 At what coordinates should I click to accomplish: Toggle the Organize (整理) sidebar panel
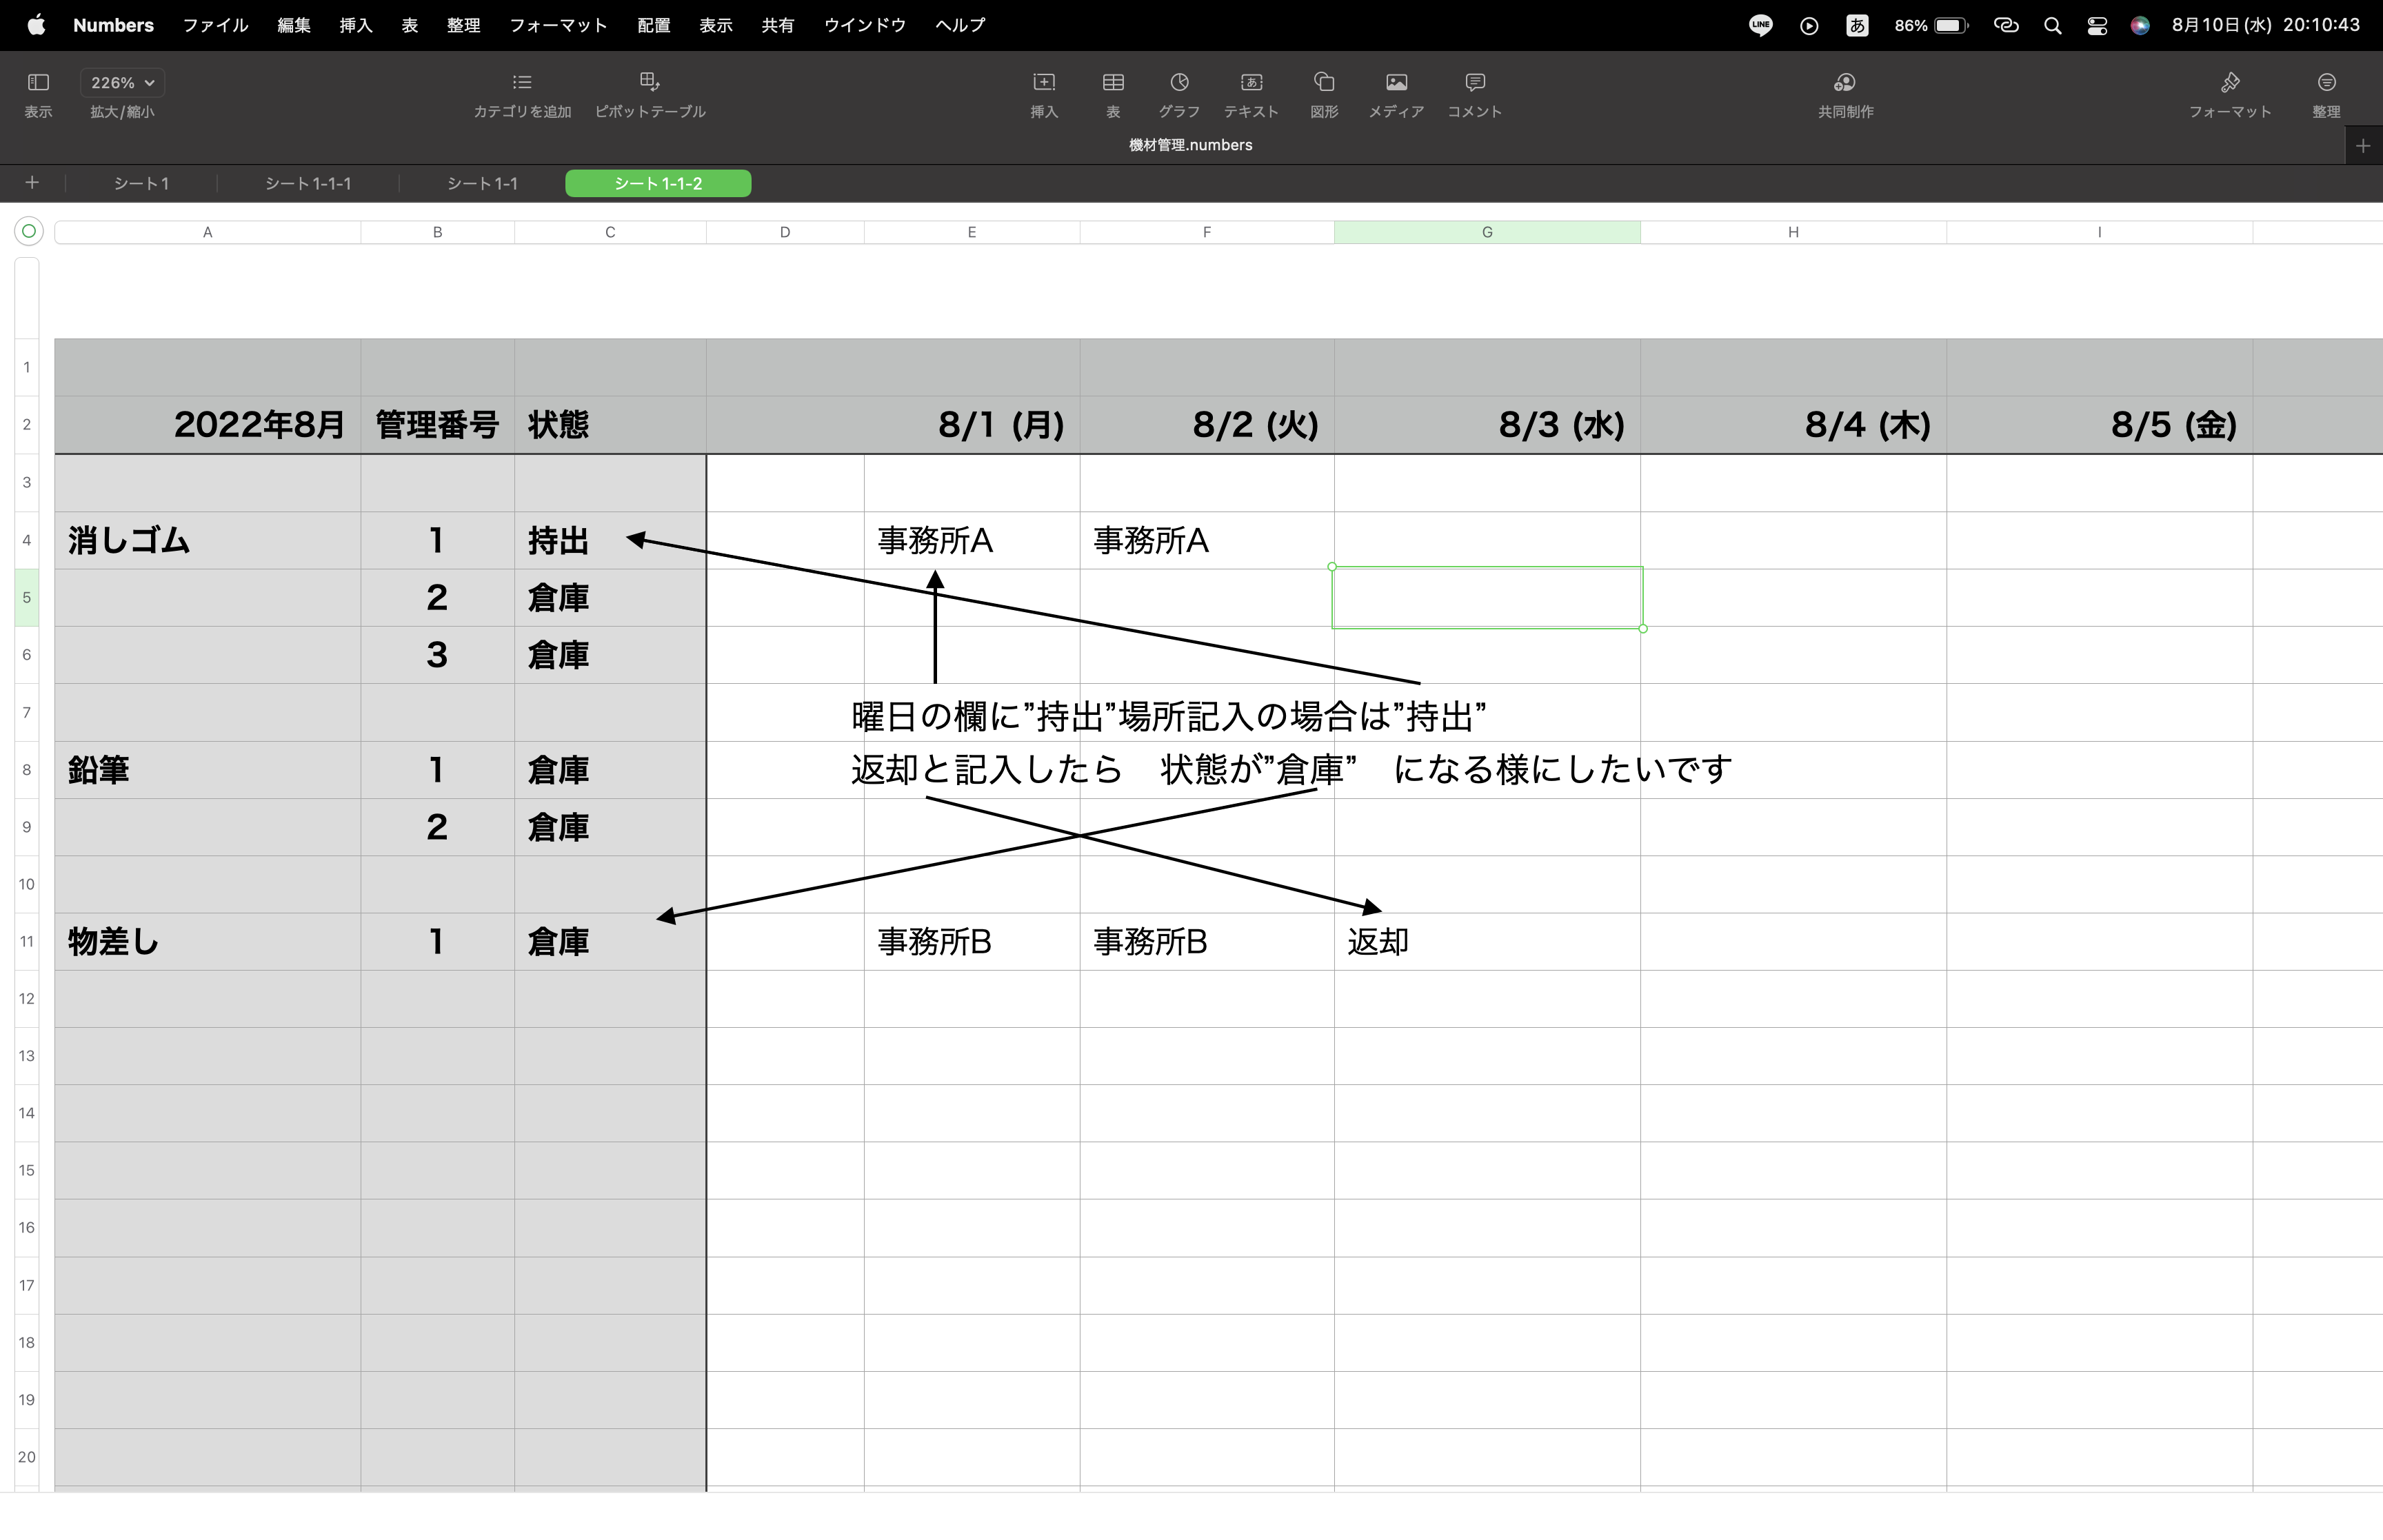(2326, 82)
